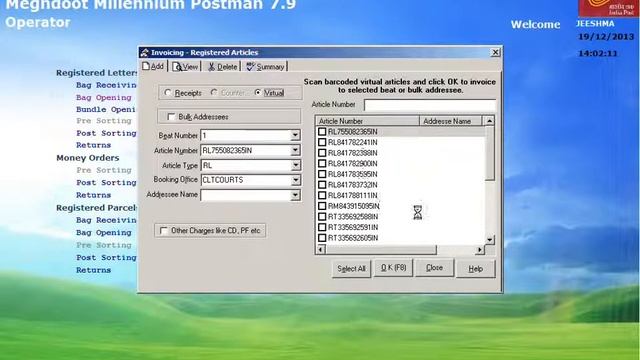Expand the Addressee Name dropdown
Screen dimensions: 640x360
pyautogui.click(x=295, y=195)
